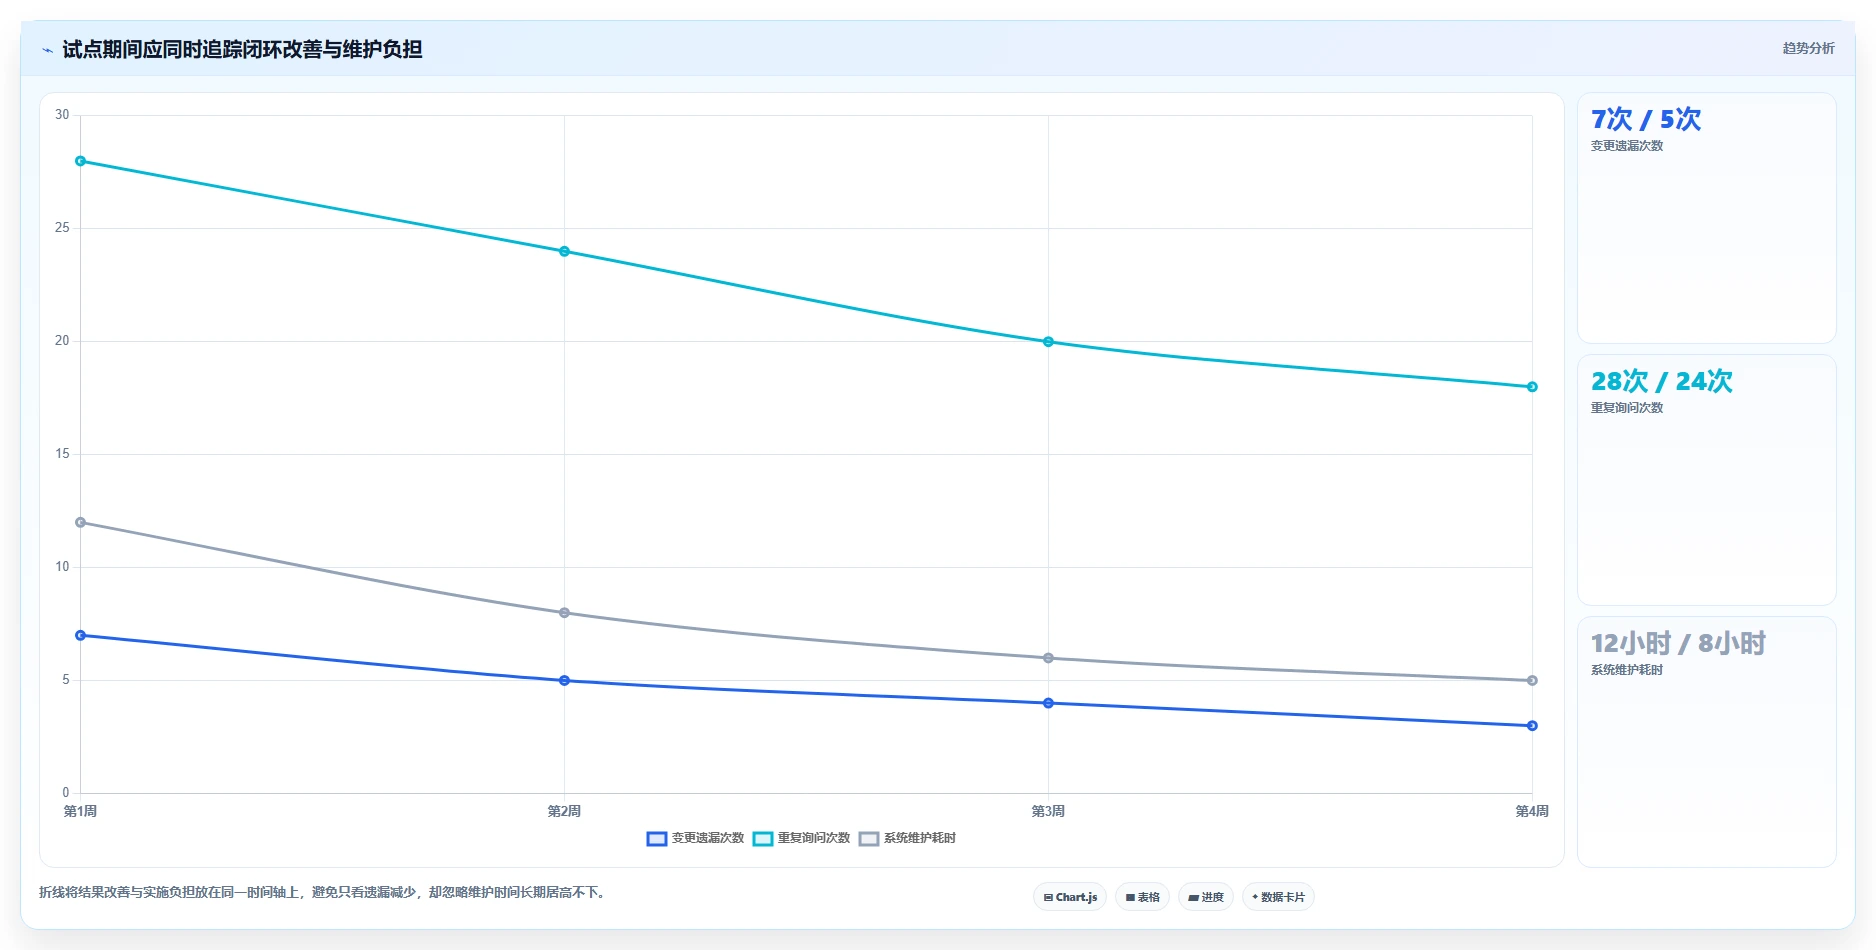Click the trend icon beside the panel title

pos(47,50)
